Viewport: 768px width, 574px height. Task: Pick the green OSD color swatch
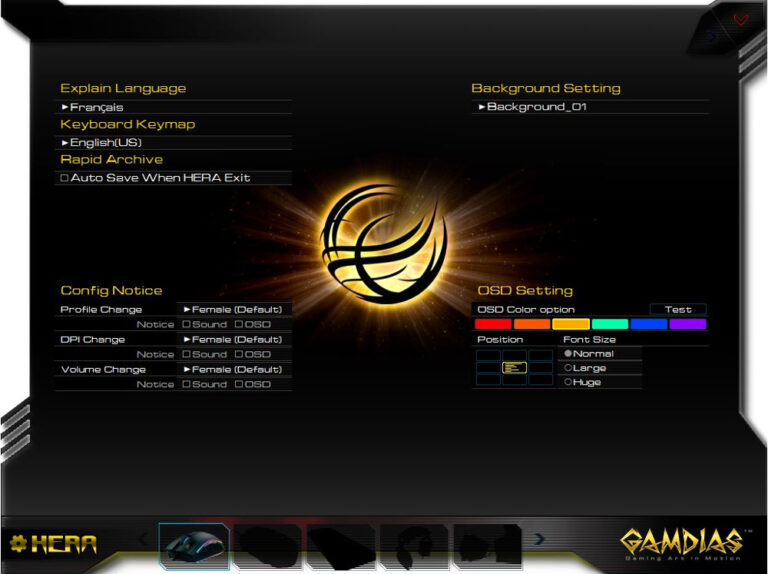pyautogui.click(x=610, y=324)
